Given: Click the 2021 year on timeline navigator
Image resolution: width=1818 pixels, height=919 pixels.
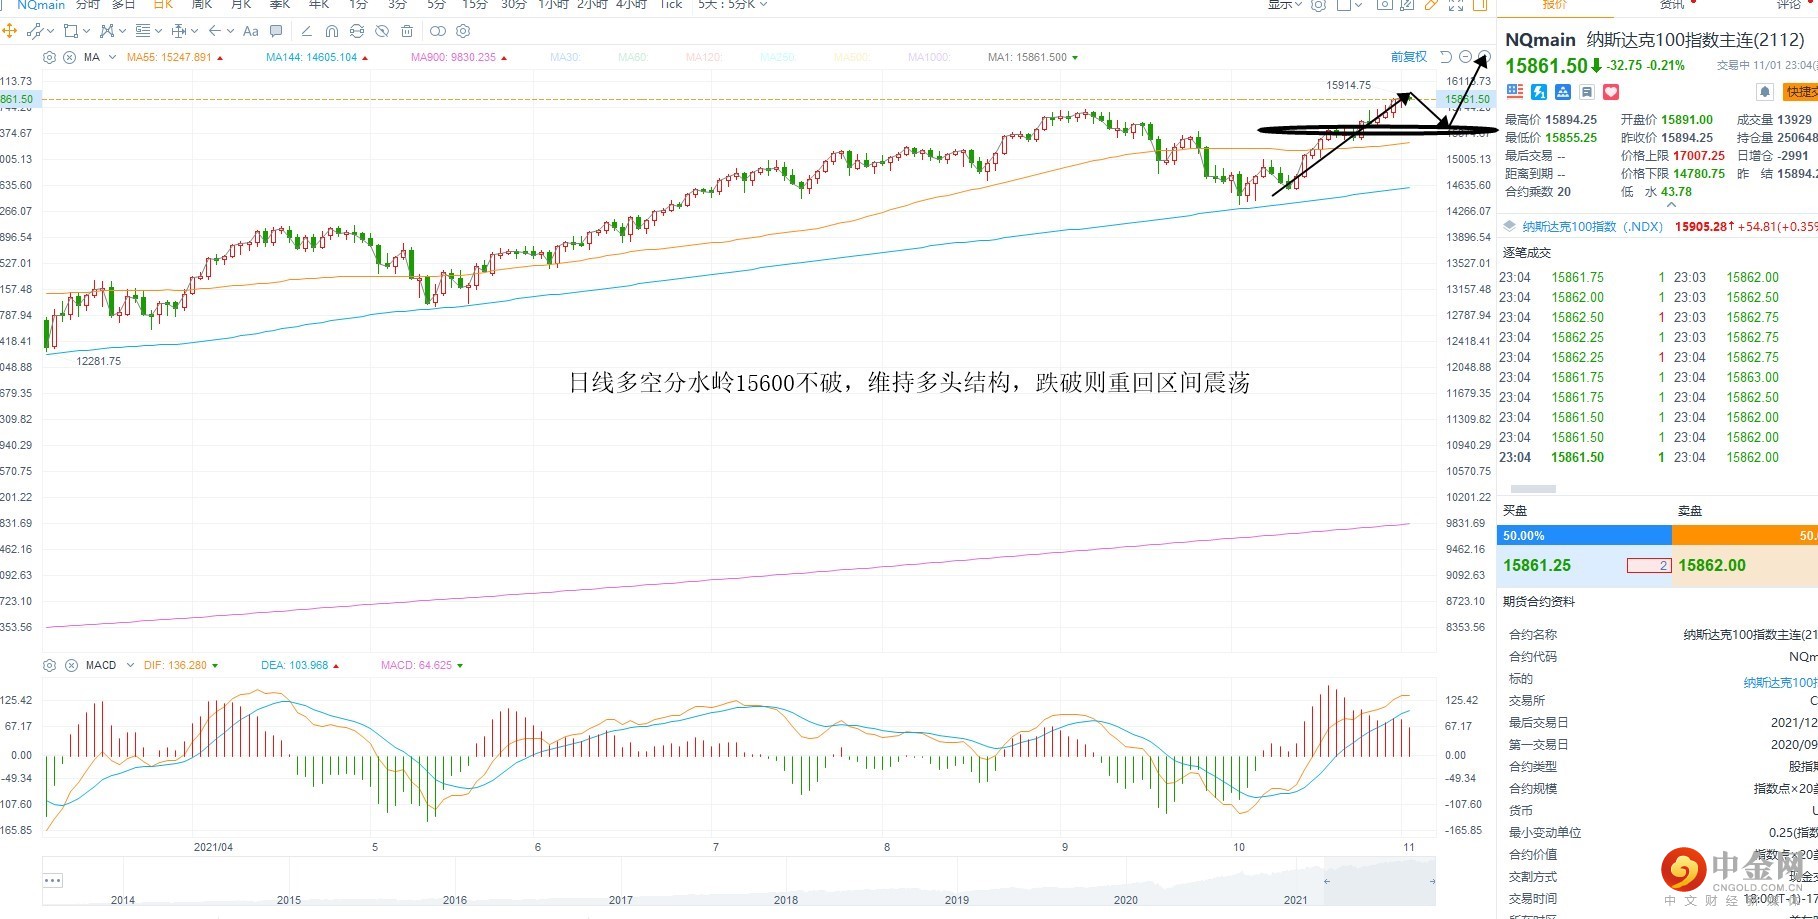Looking at the screenshot, I should point(1295,899).
